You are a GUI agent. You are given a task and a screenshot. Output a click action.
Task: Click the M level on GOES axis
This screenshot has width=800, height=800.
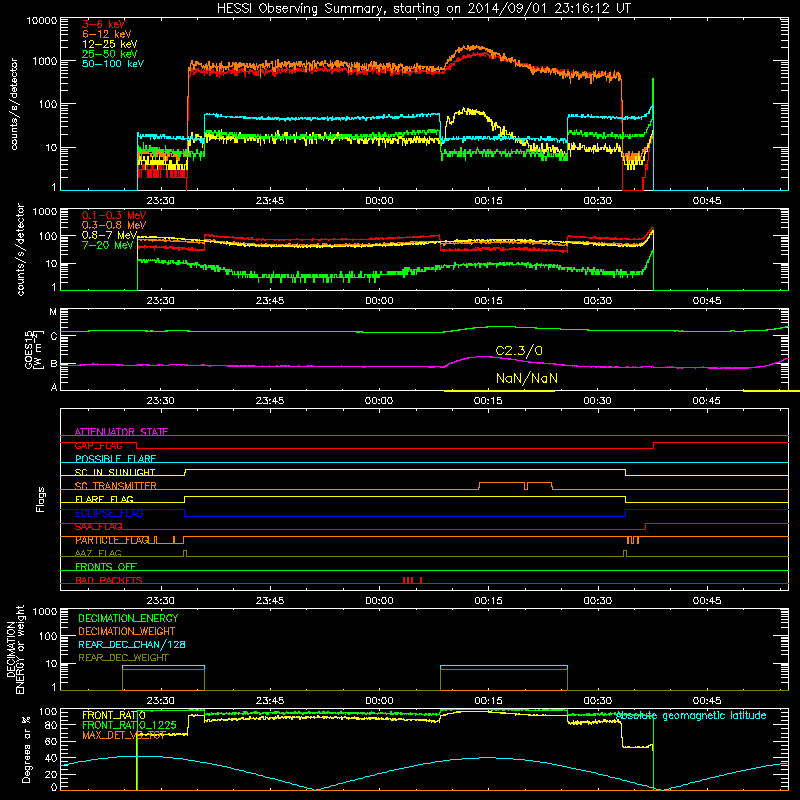(x=53, y=312)
